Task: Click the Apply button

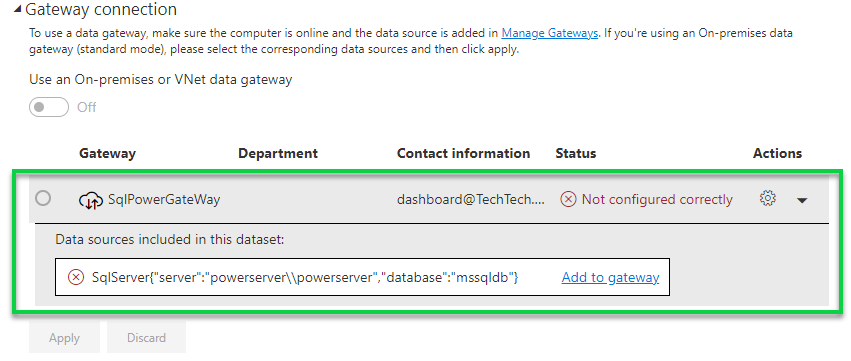Action: click(64, 338)
